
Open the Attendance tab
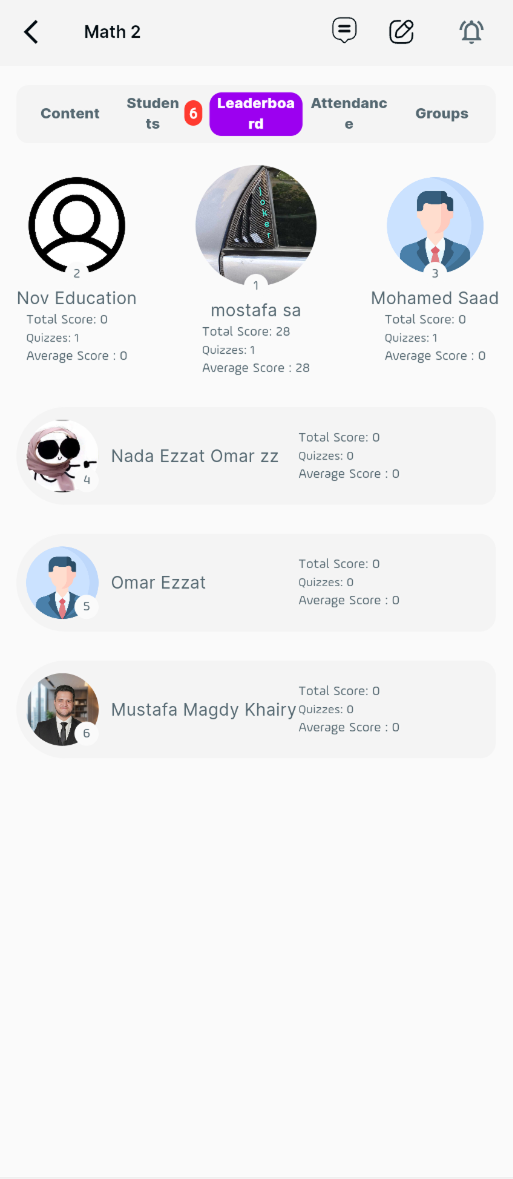(349, 114)
